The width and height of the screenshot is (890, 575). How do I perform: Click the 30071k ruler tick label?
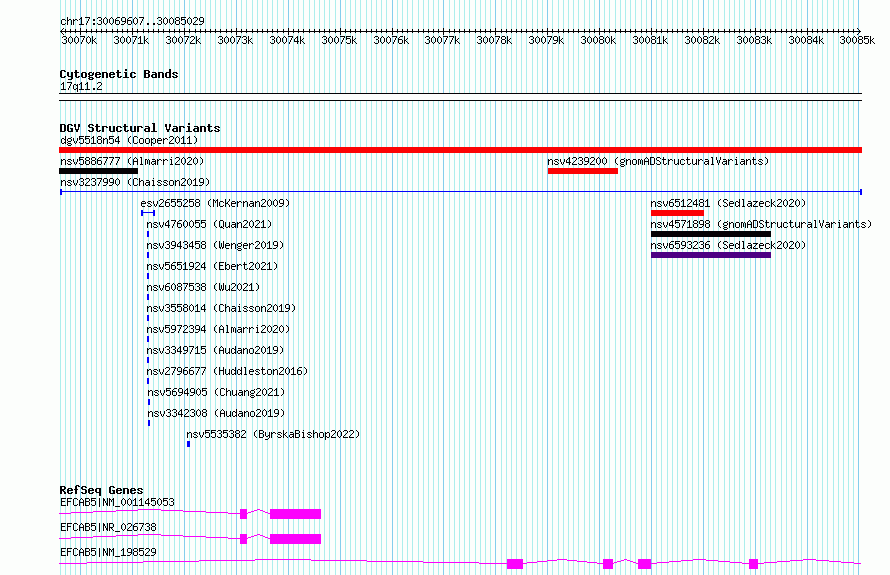[x=131, y=40]
